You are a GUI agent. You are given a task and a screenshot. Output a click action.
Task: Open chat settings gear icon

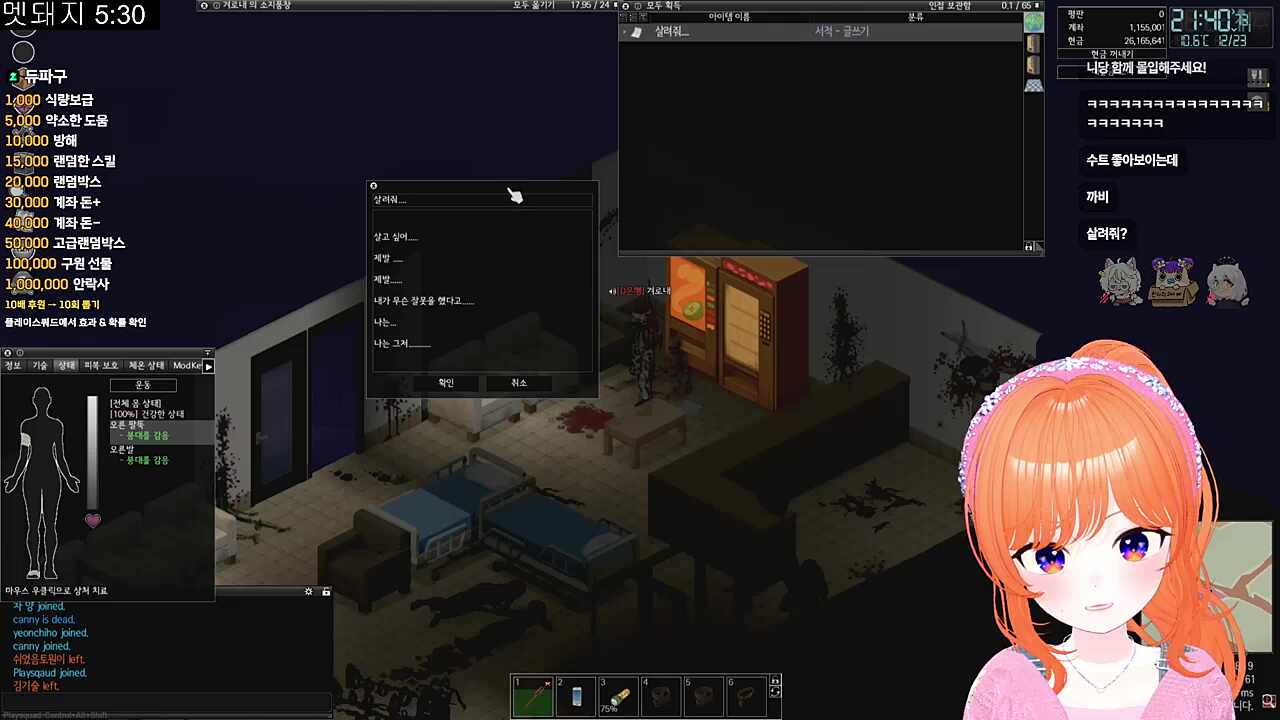click(x=309, y=592)
